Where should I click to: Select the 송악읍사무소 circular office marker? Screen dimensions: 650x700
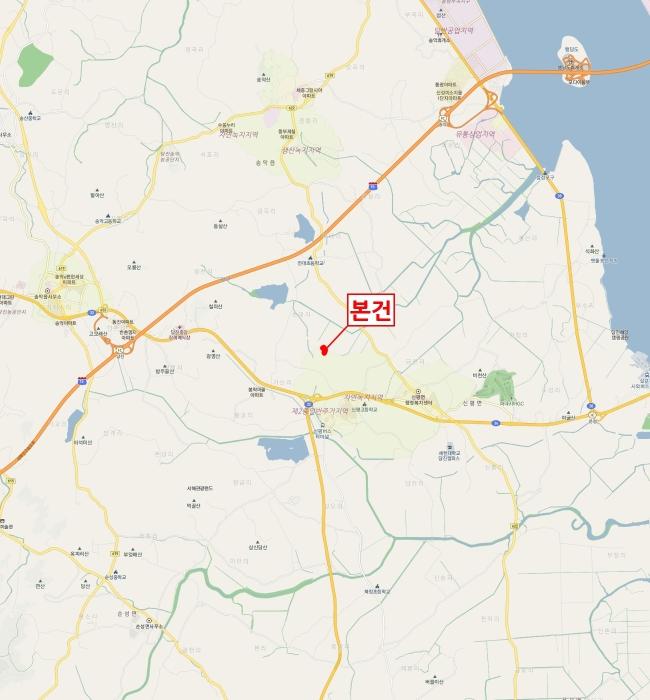tap(47, 291)
